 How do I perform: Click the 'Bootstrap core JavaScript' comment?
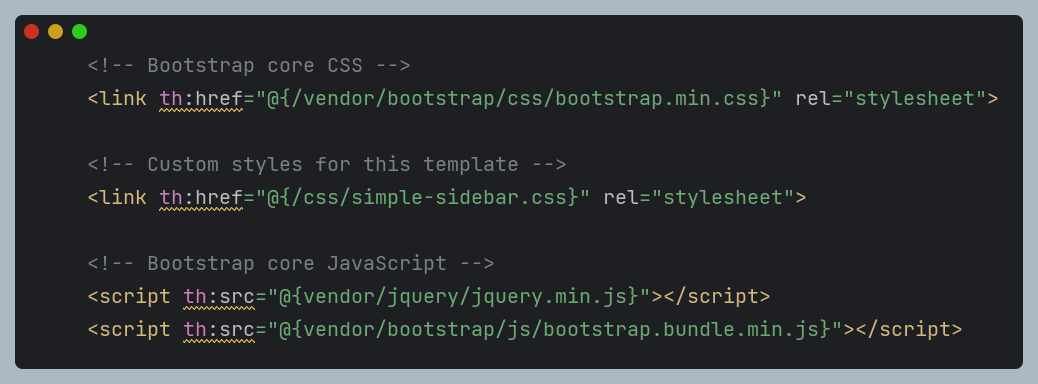(x=291, y=264)
